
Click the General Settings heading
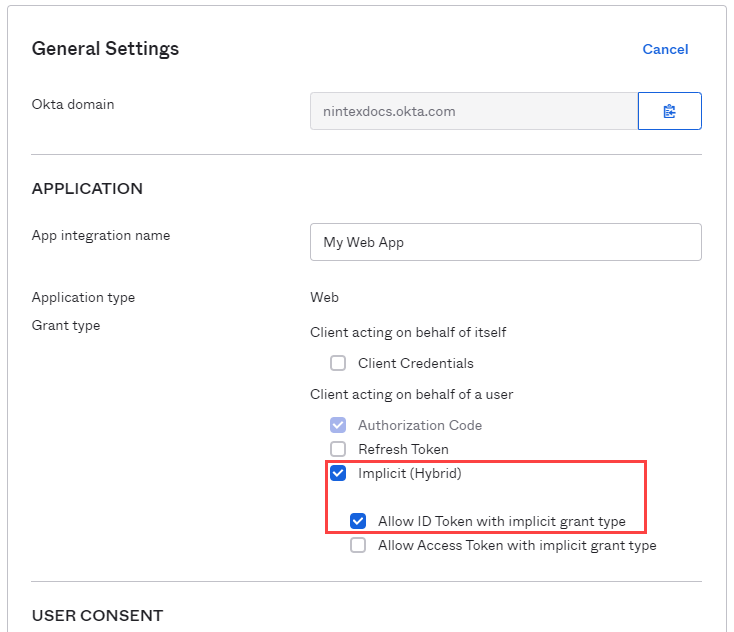(x=105, y=48)
